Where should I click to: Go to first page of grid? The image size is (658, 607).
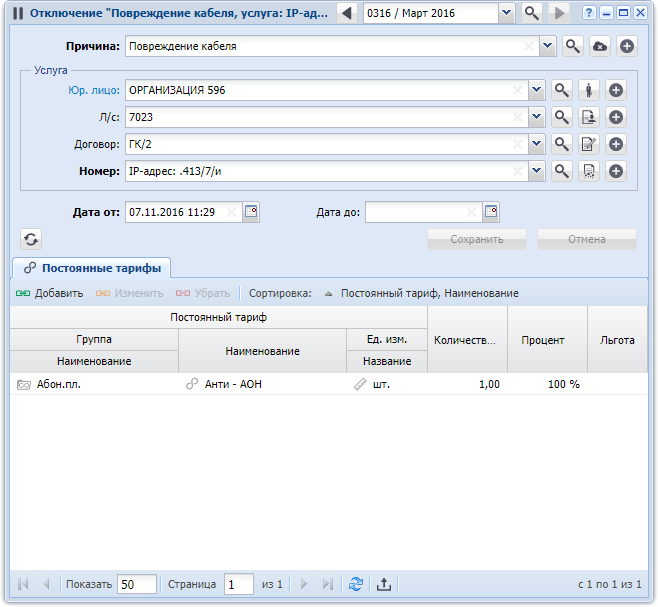[24, 584]
